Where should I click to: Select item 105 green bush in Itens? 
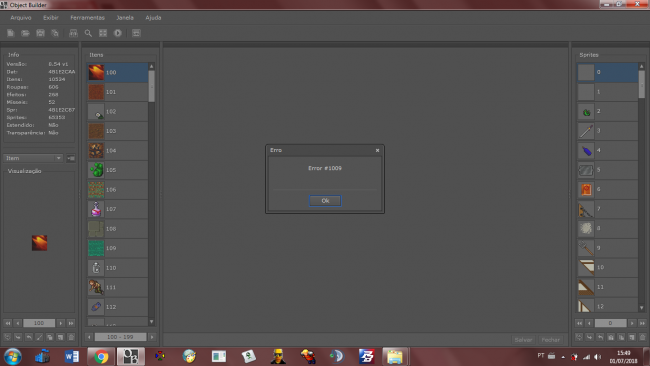[117, 170]
